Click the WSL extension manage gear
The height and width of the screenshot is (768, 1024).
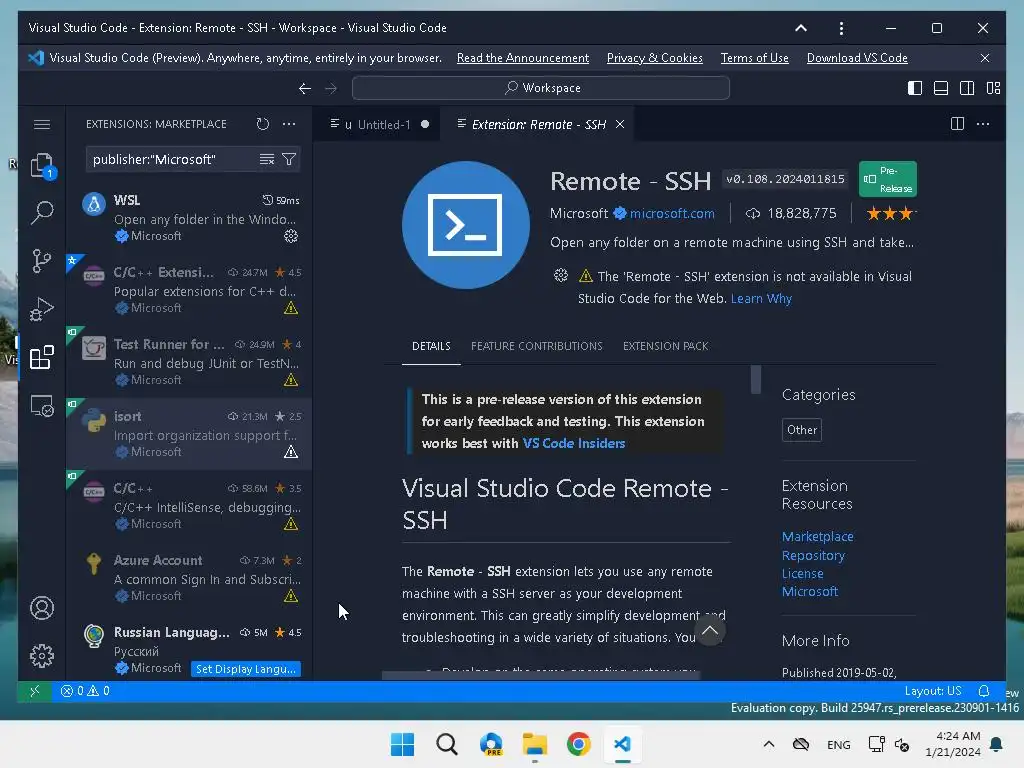291,236
